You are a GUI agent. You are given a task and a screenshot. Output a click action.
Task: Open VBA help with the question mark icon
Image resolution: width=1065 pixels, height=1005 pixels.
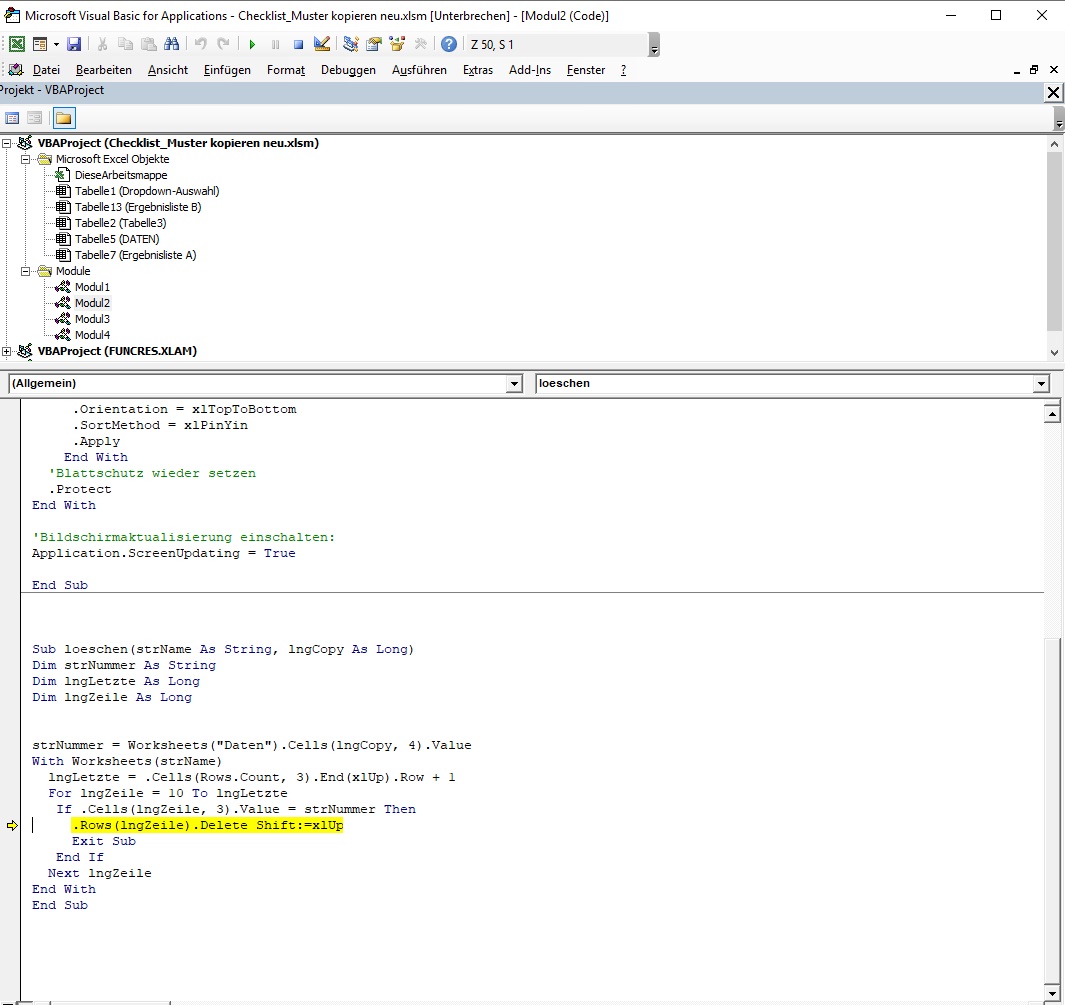pyautogui.click(x=449, y=44)
